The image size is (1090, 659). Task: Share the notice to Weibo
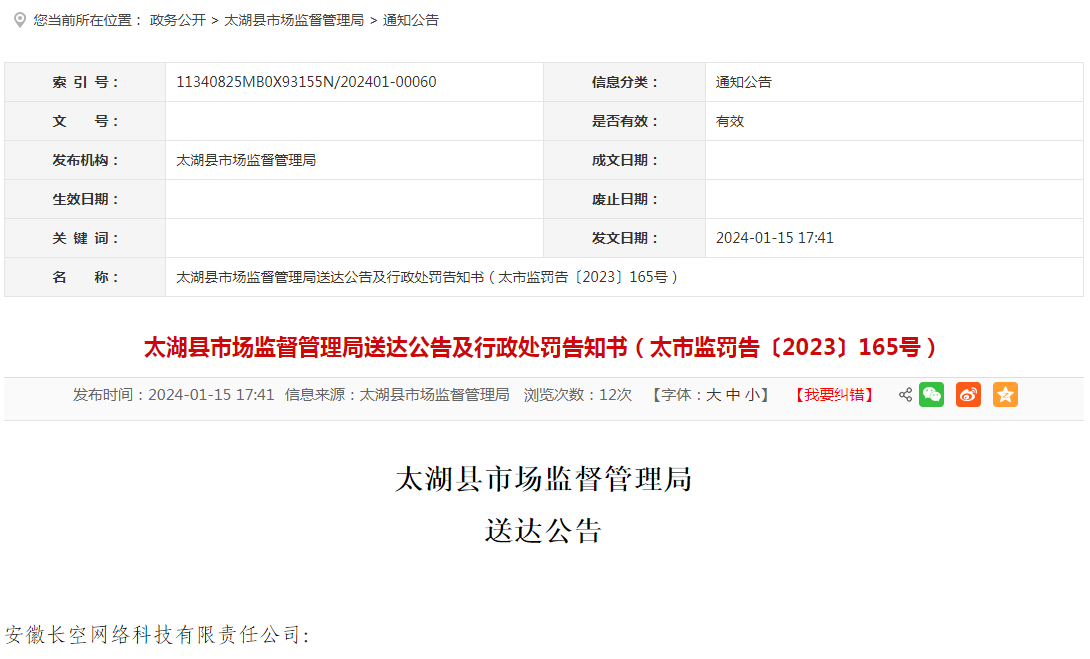(968, 395)
